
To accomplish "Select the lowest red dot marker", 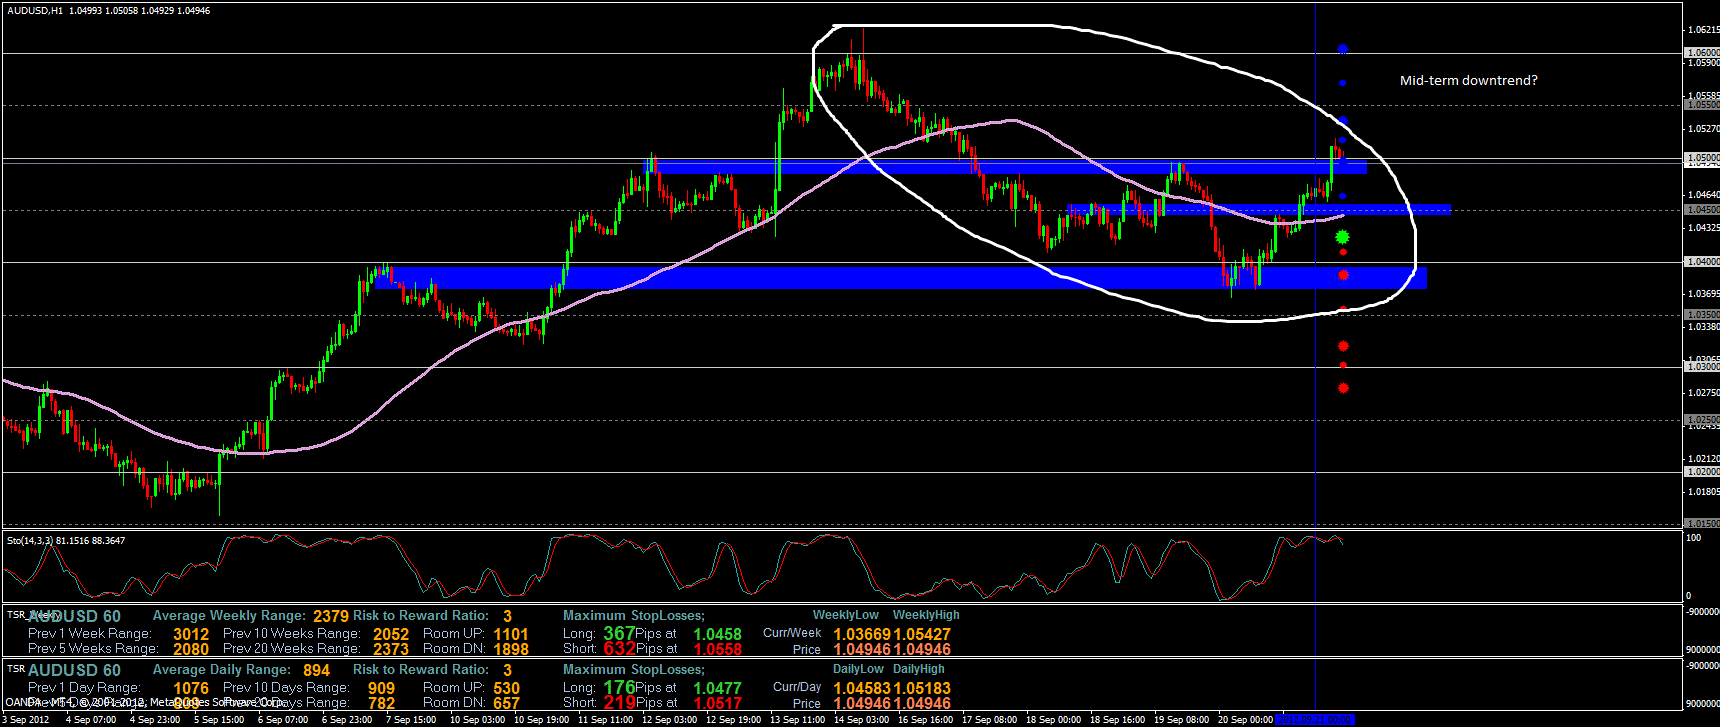I will click(x=1343, y=388).
